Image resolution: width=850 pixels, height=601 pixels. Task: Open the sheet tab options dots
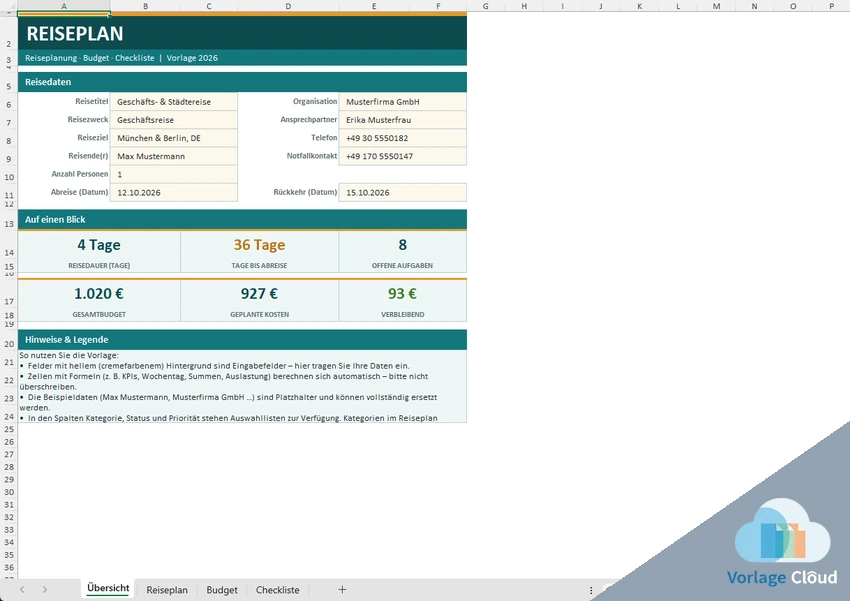[591, 590]
